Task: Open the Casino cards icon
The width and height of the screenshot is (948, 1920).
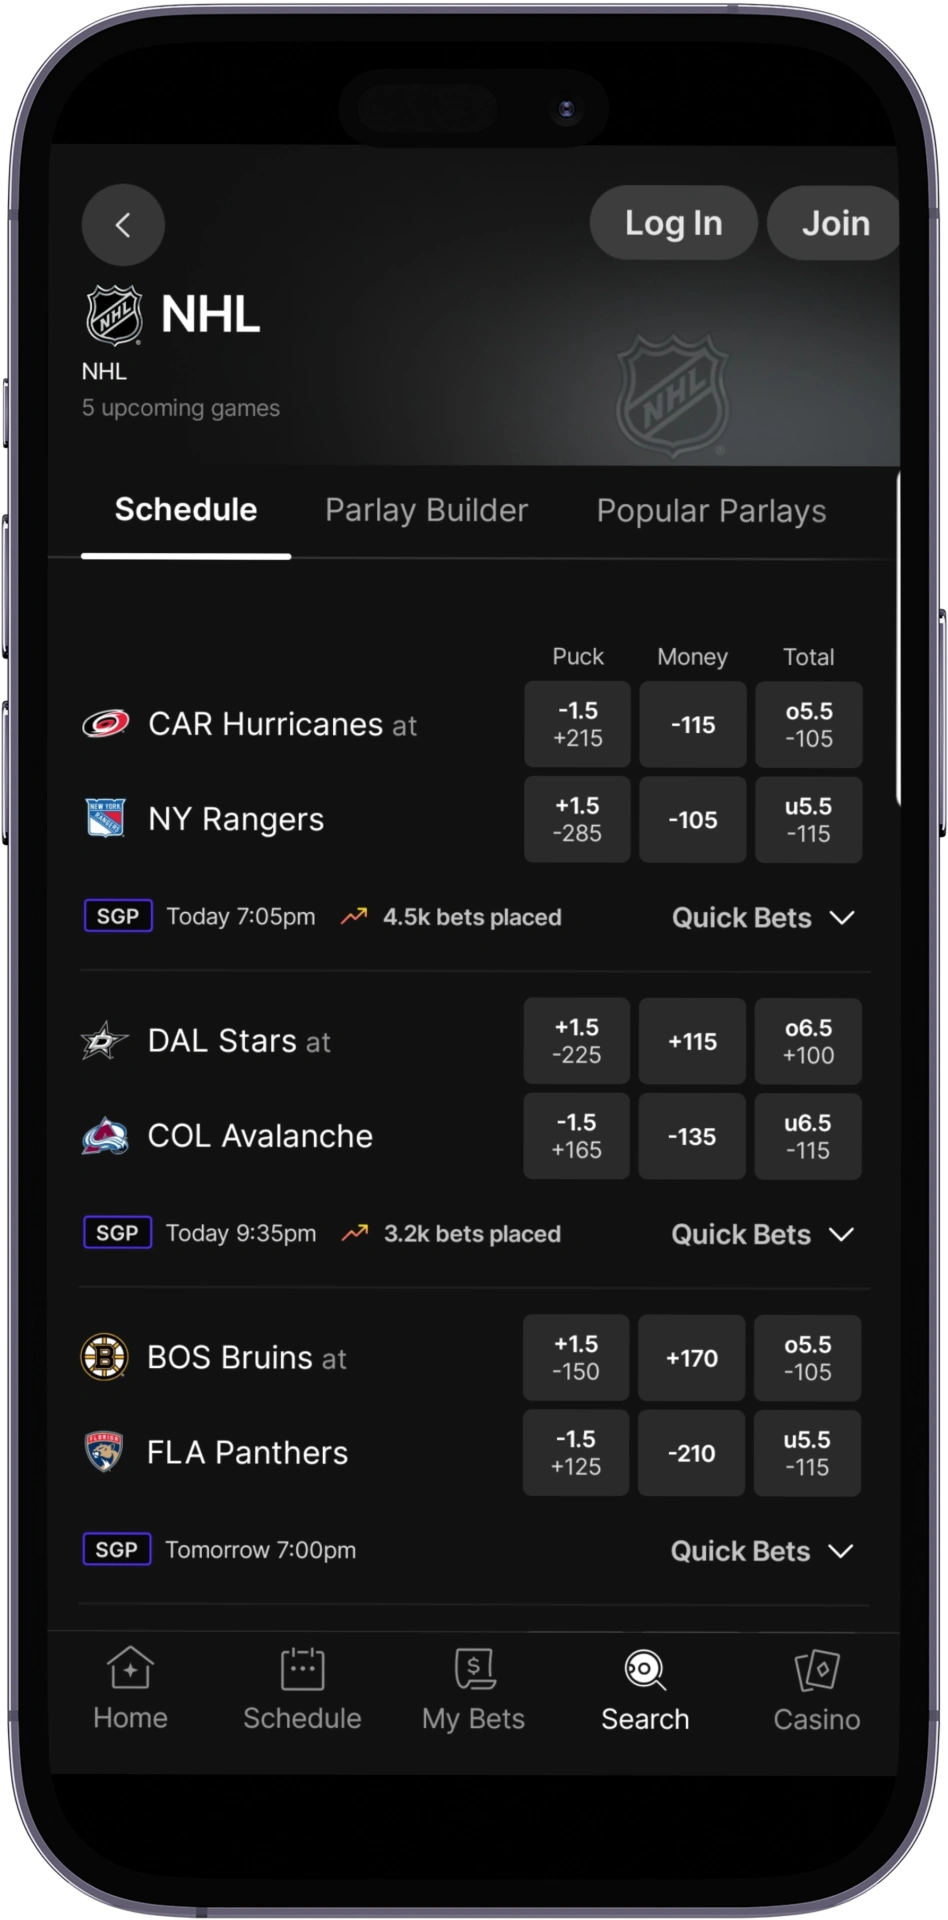Action: [817, 1669]
